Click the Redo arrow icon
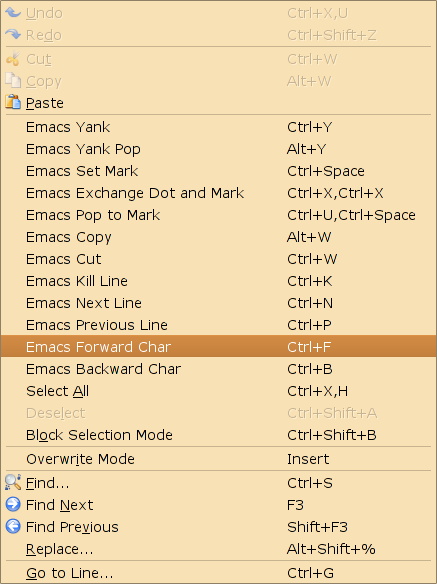Screen dimensions: 437x584 tap(13, 35)
